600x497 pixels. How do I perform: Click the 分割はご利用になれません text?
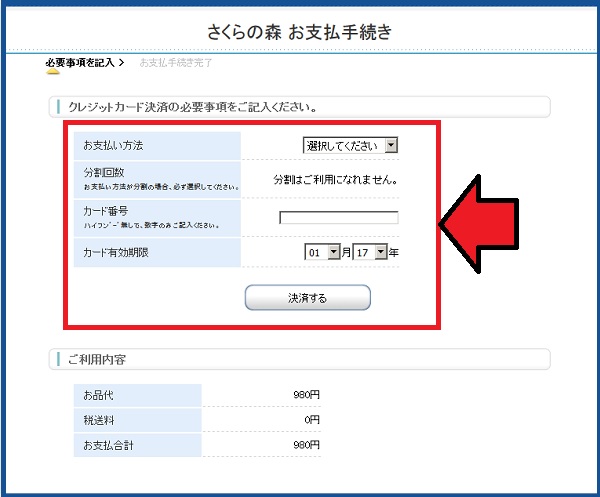pos(336,179)
